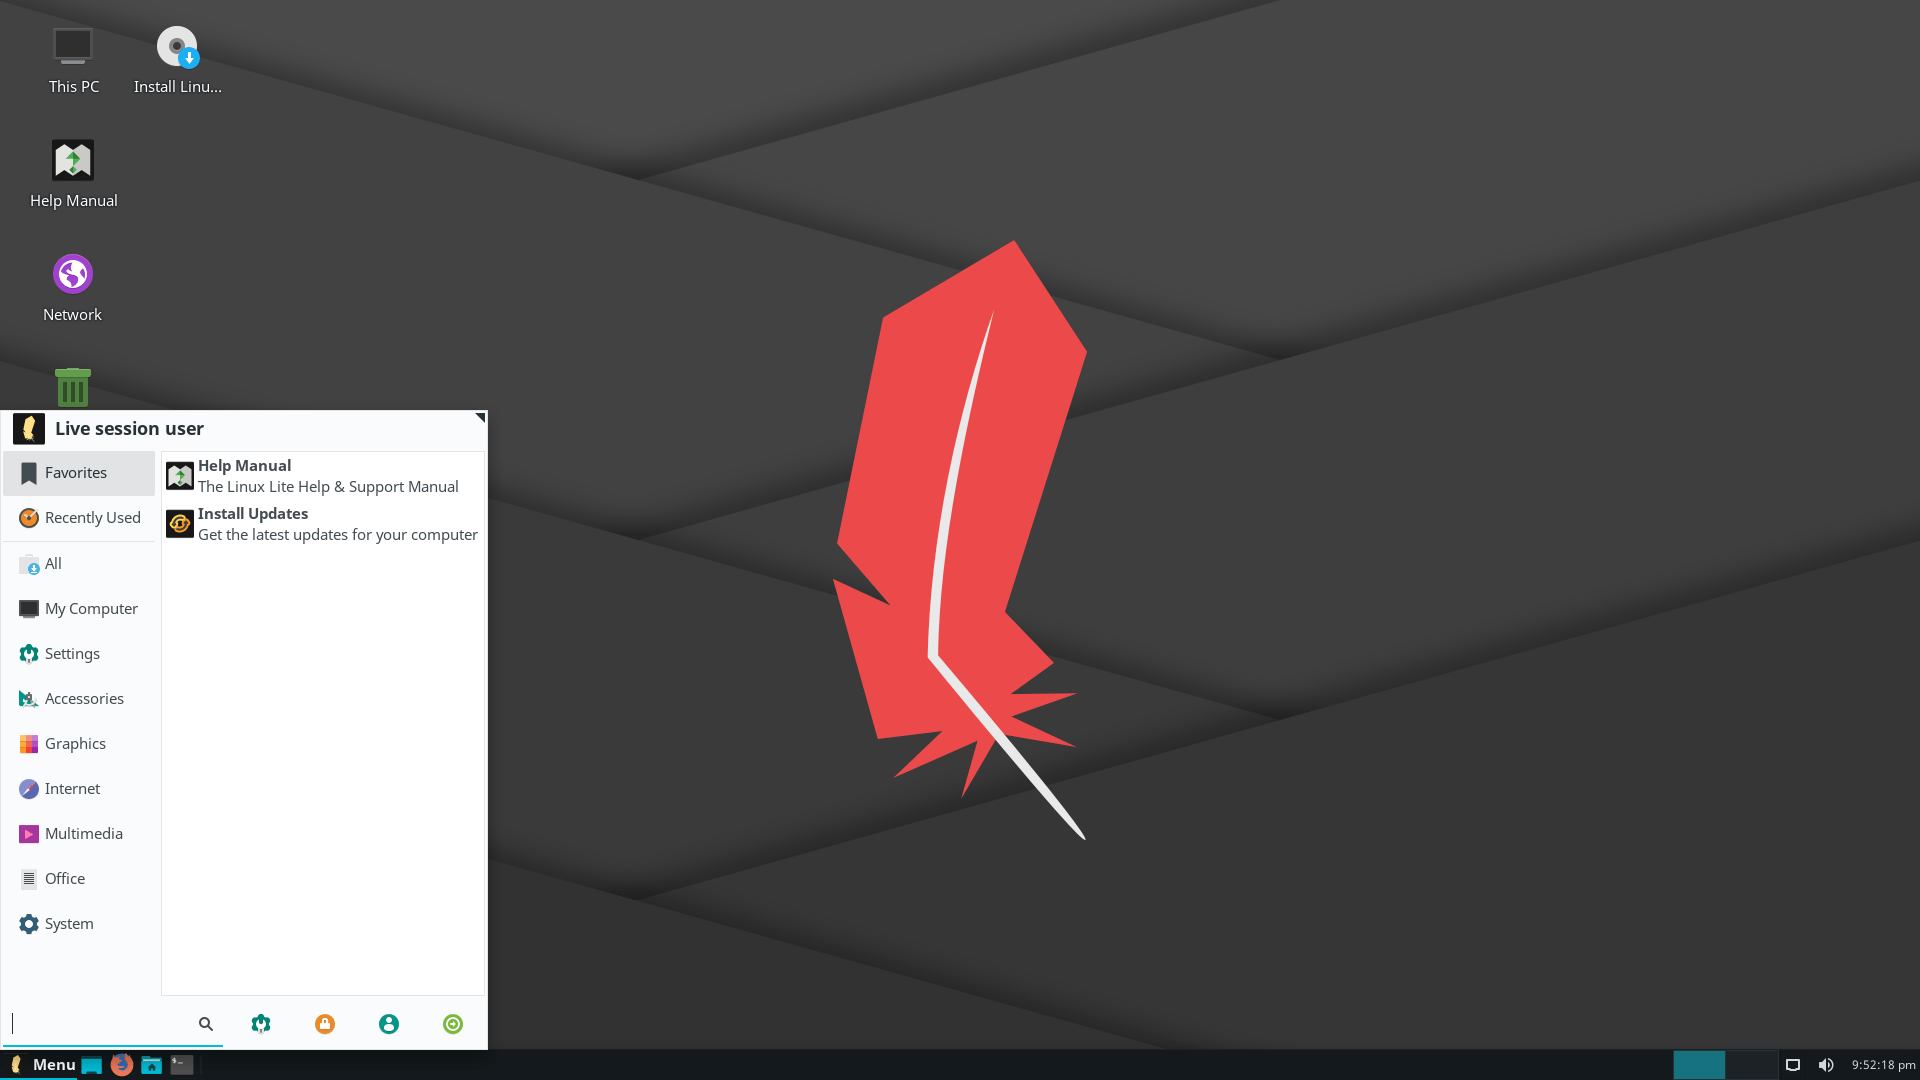Click the Live session user avatar

[29, 429]
